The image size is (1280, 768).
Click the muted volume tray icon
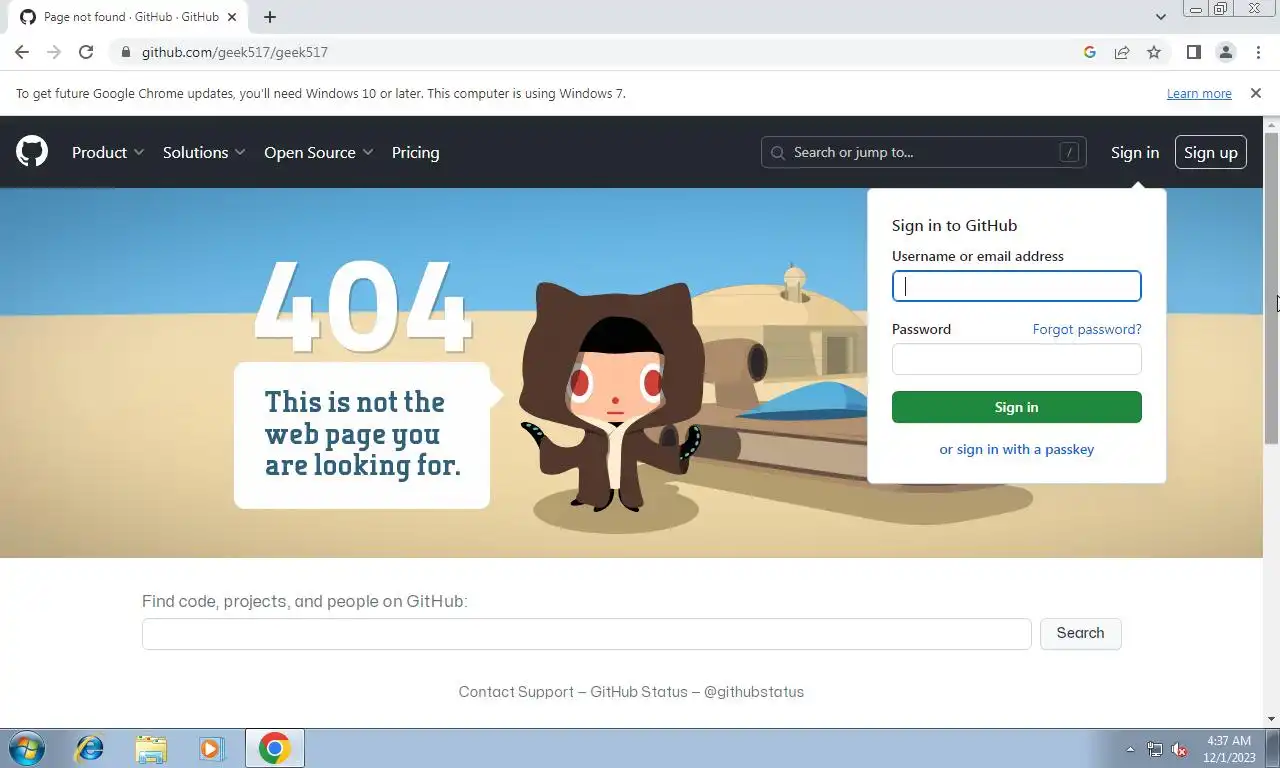tap(1180, 749)
